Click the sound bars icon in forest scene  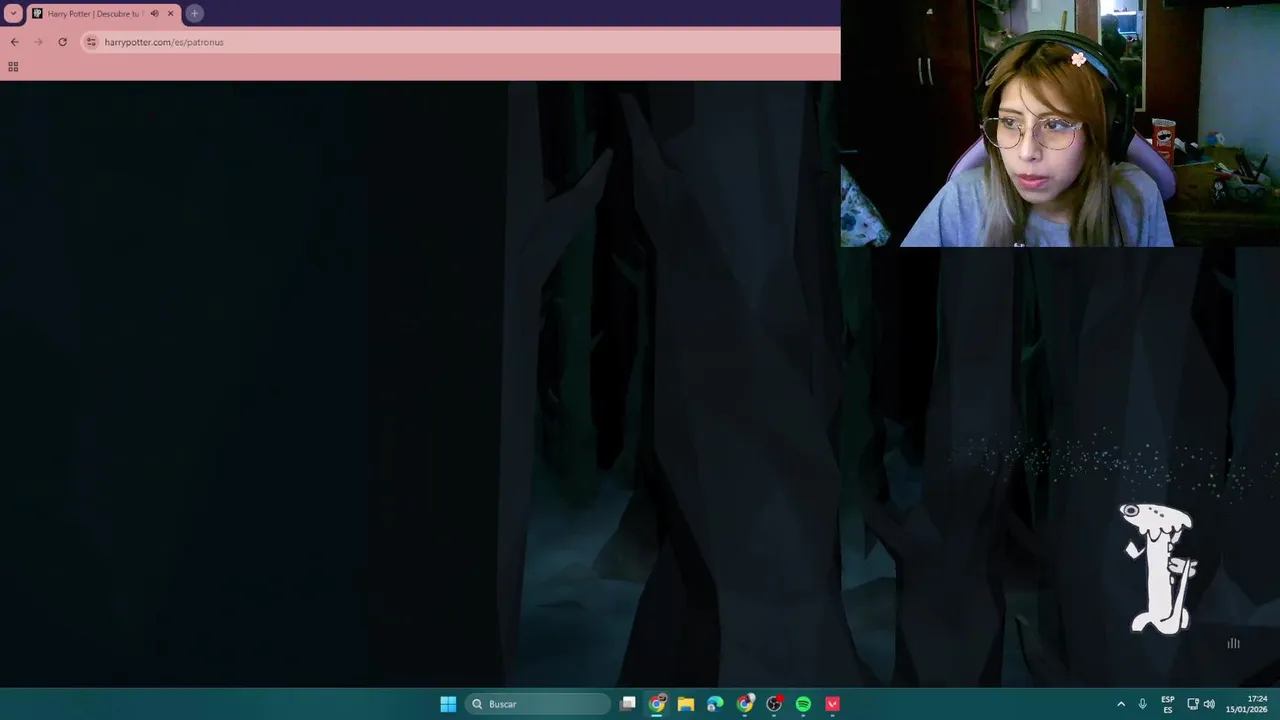[x=1233, y=643]
